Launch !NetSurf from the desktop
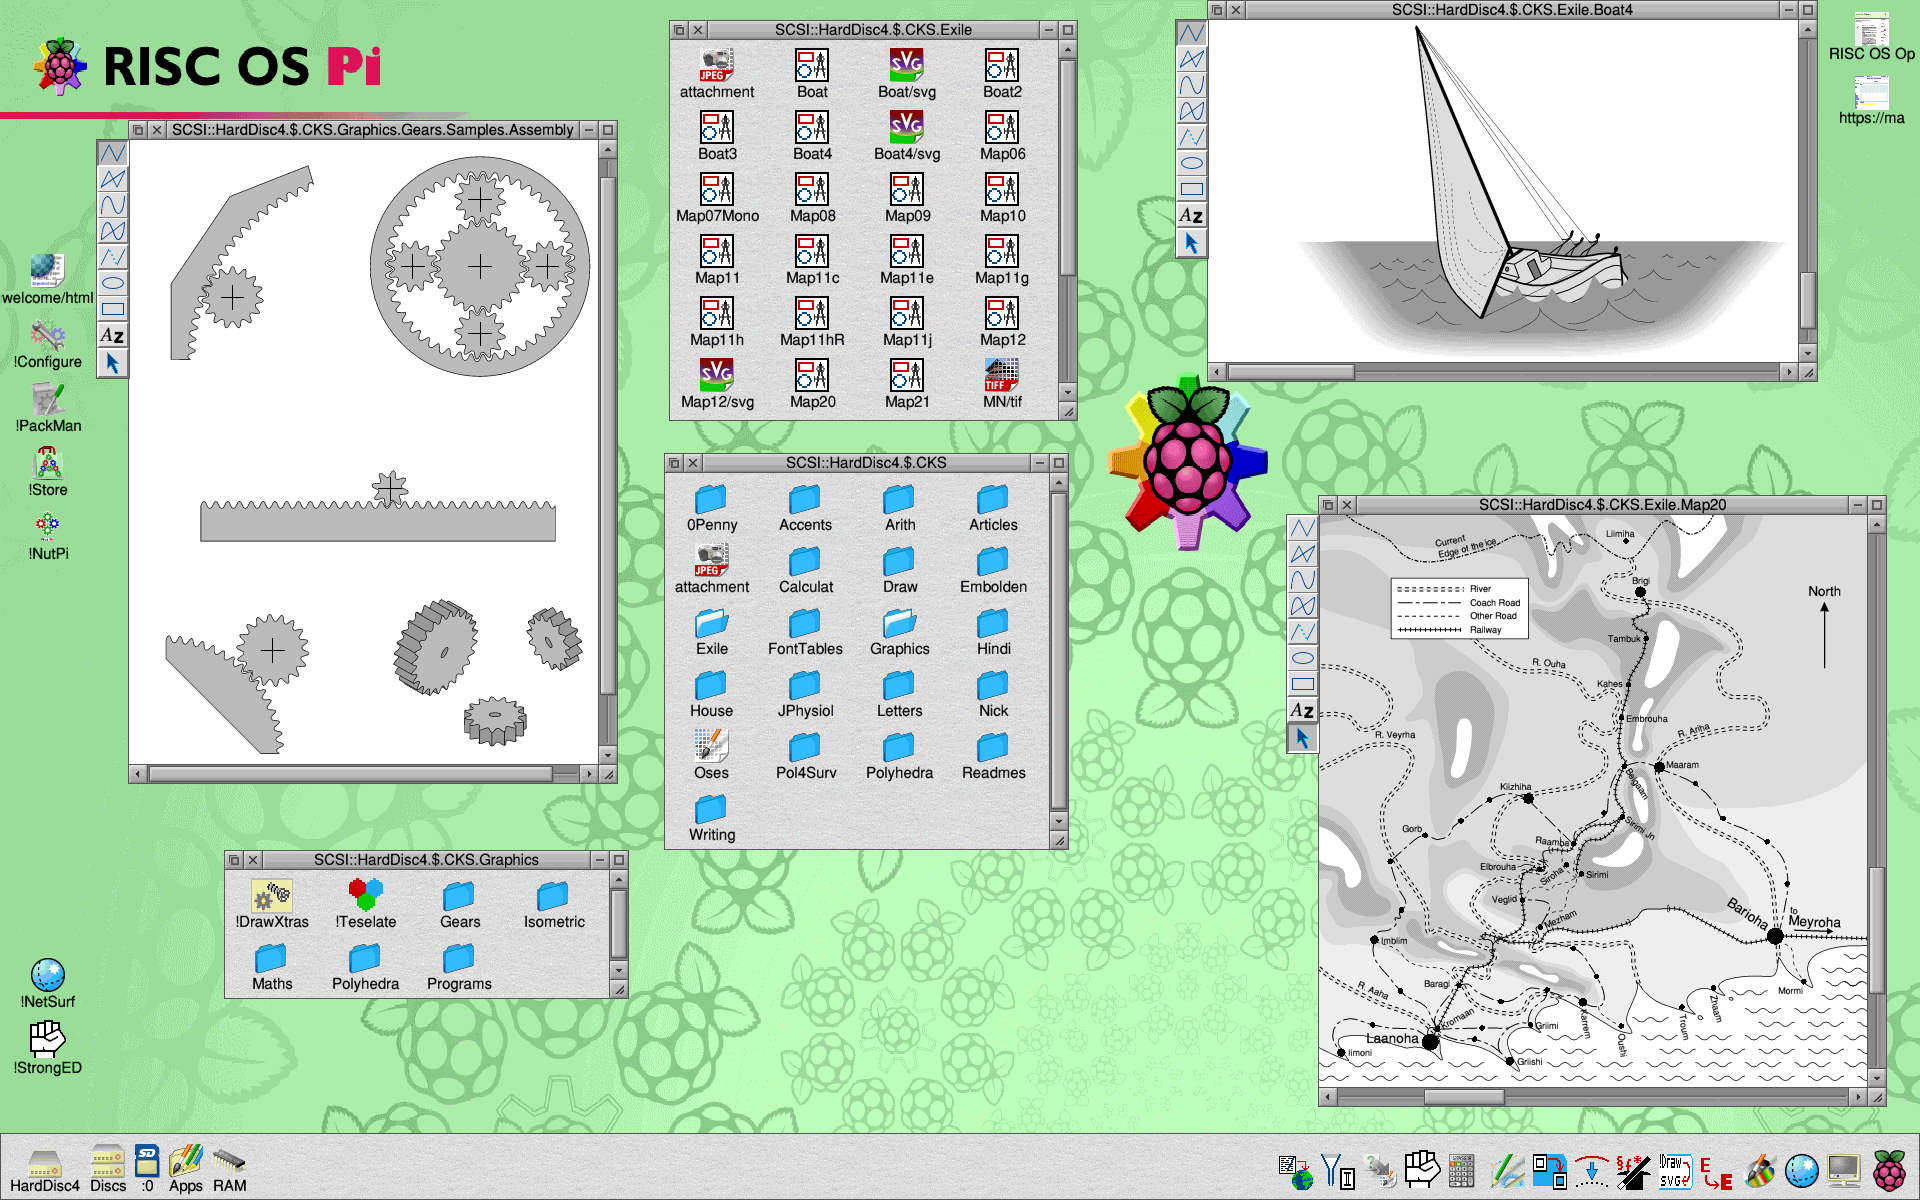The height and width of the screenshot is (1200, 1920). [x=48, y=984]
